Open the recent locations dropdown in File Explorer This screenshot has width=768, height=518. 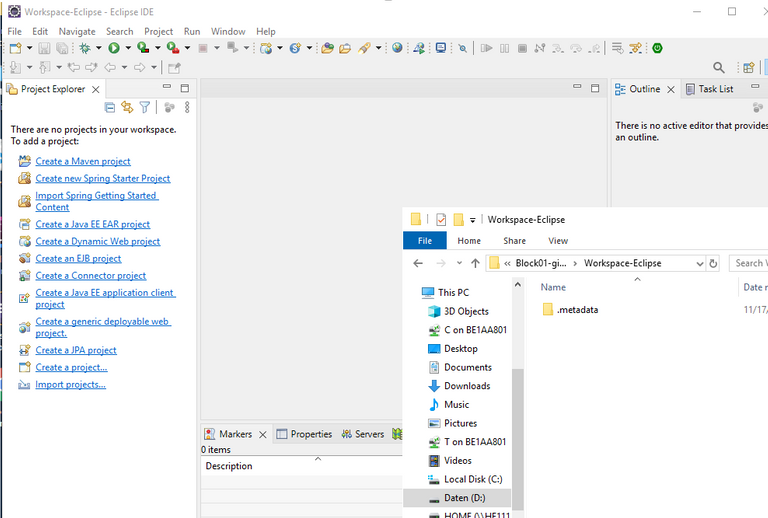click(x=459, y=263)
